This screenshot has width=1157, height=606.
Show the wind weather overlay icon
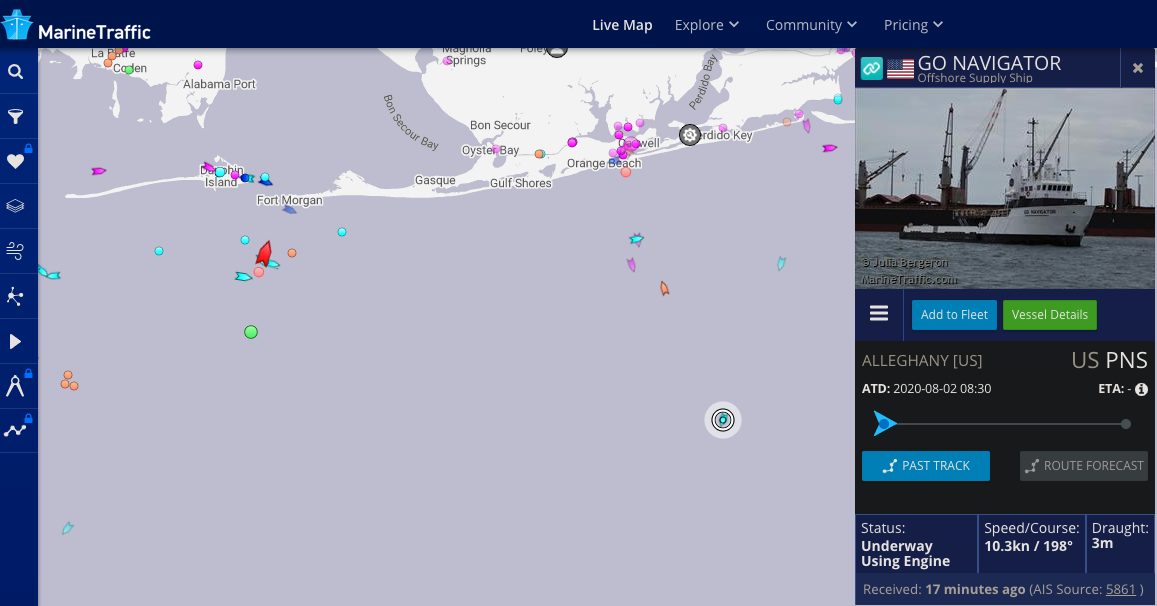(15, 251)
